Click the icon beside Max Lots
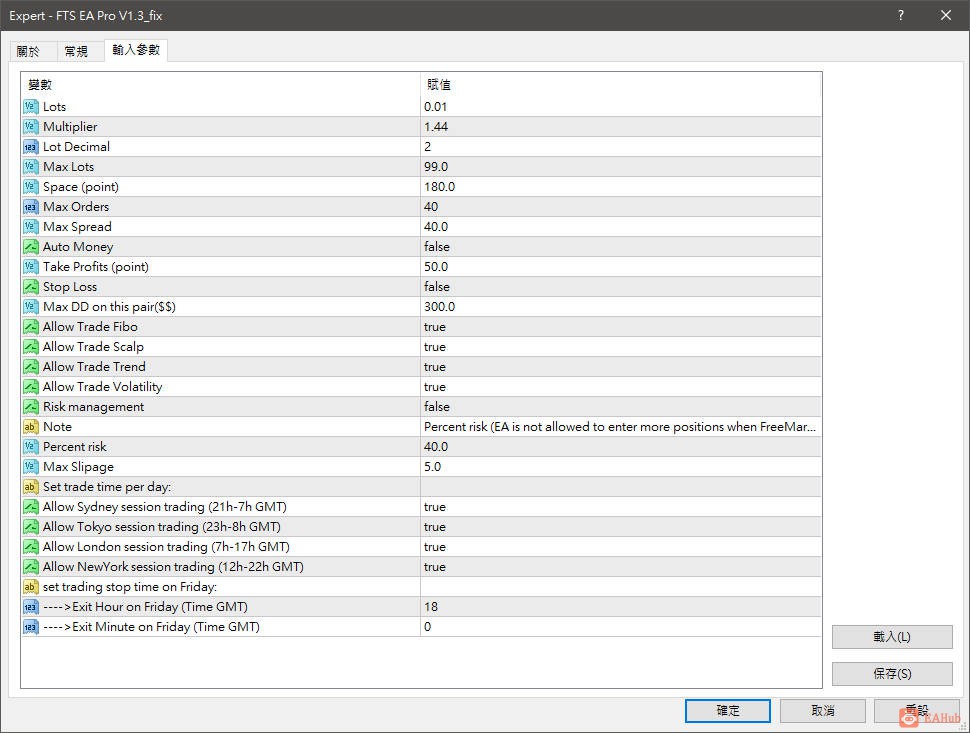970x733 pixels. (30, 166)
